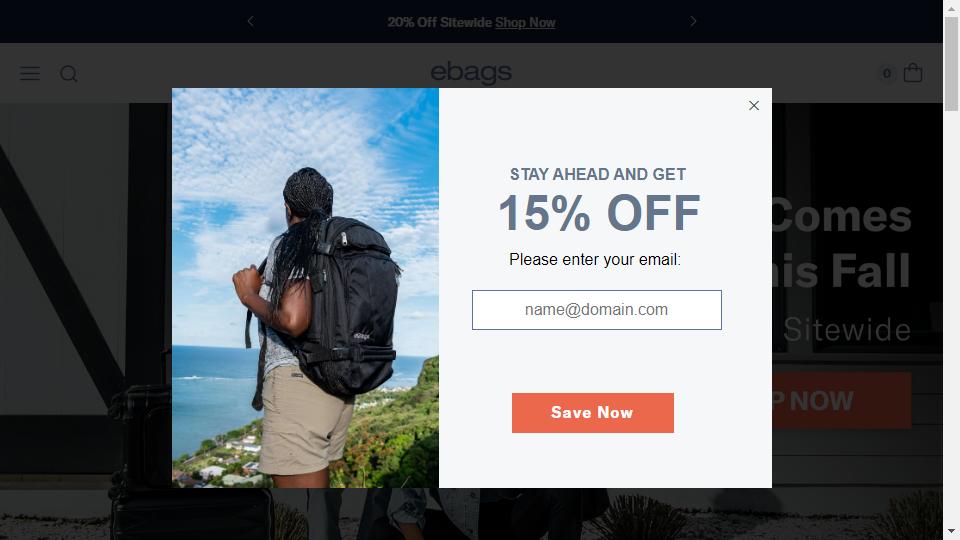Follow the Shop Now banner link
The width and height of the screenshot is (960, 540).
click(525, 23)
